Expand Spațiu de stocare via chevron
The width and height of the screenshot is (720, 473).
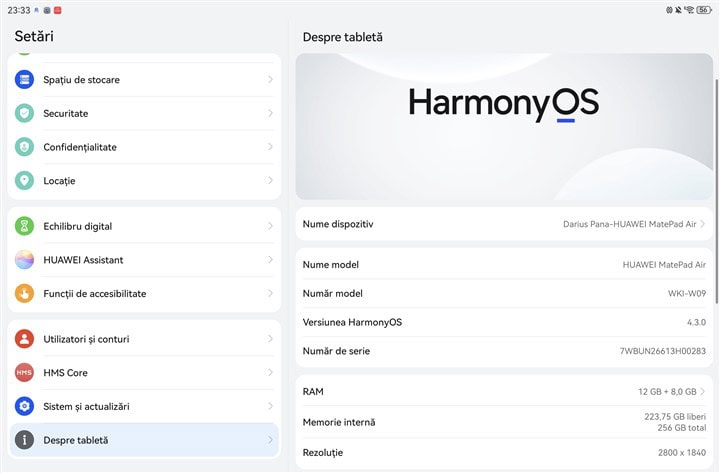click(270, 79)
